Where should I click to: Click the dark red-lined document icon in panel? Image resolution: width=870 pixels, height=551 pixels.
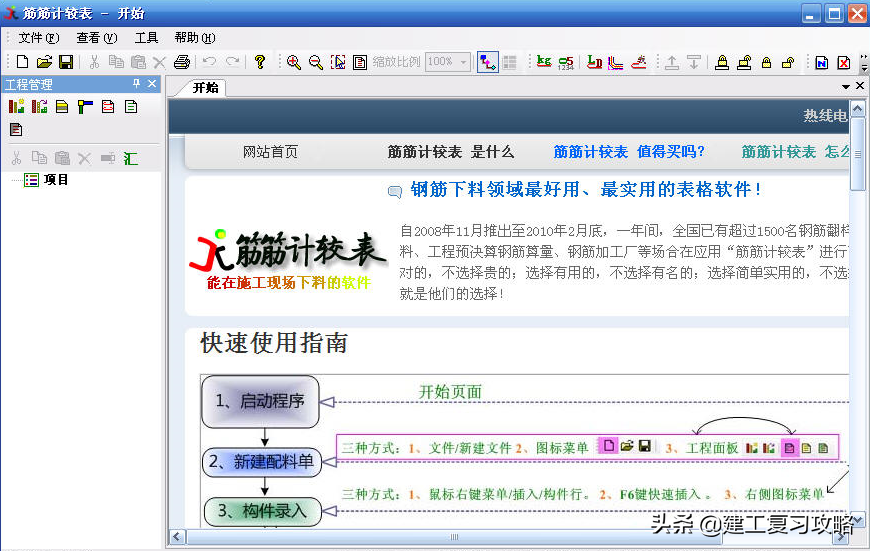pos(16,130)
